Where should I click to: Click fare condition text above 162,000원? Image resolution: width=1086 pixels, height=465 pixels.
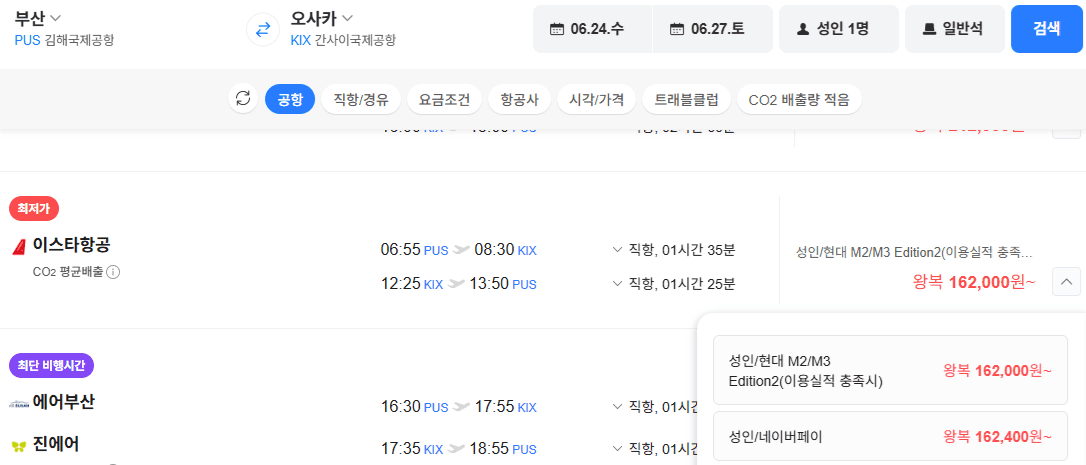click(x=915, y=252)
